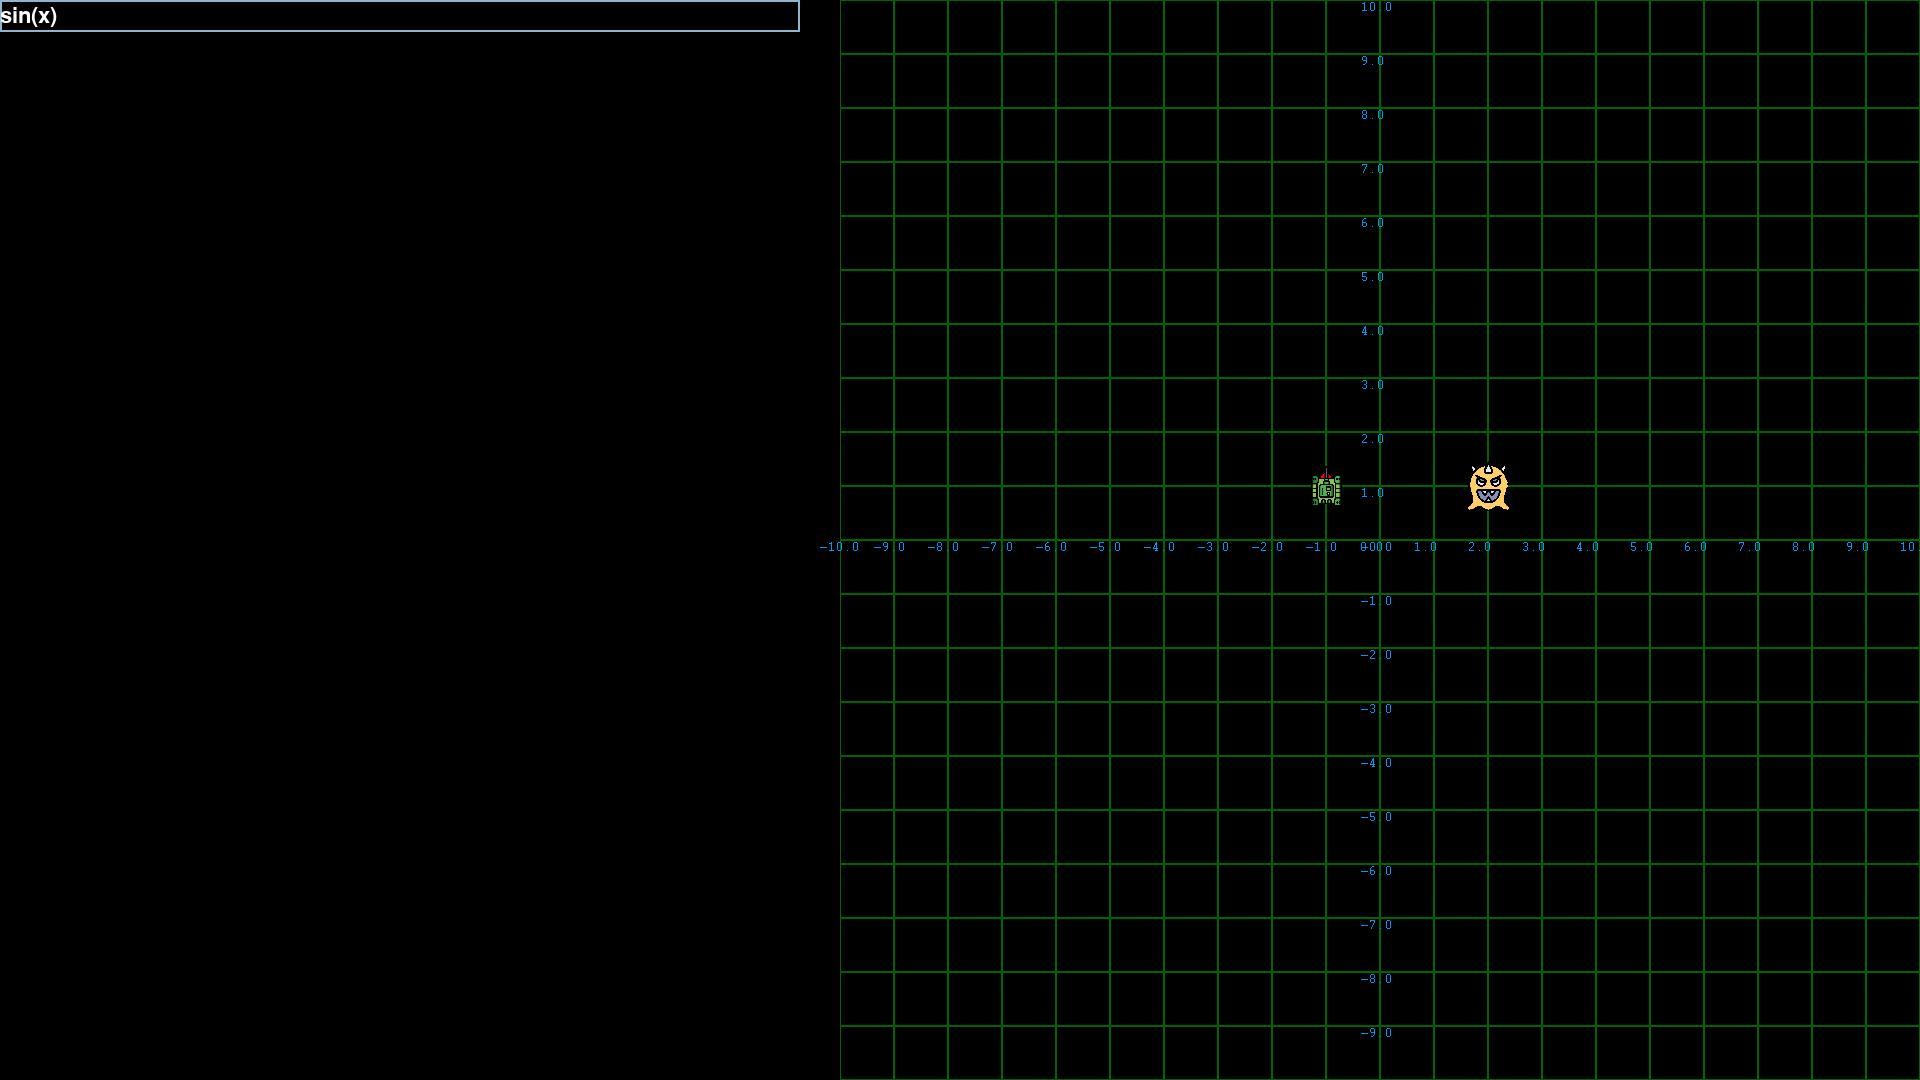The height and width of the screenshot is (1080, 1920).
Task: Click the green tank sprite
Action: point(1326,489)
